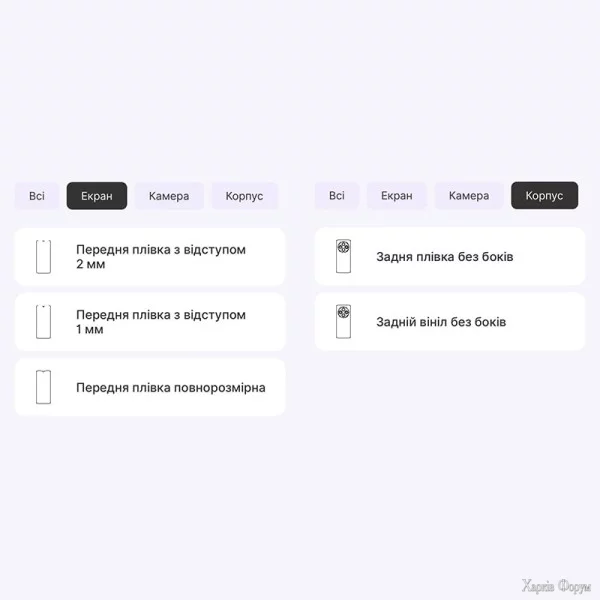The height and width of the screenshot is (600, 600).
Task: Switch to the unselected light Корпус tab
Action: click(244, 196)
